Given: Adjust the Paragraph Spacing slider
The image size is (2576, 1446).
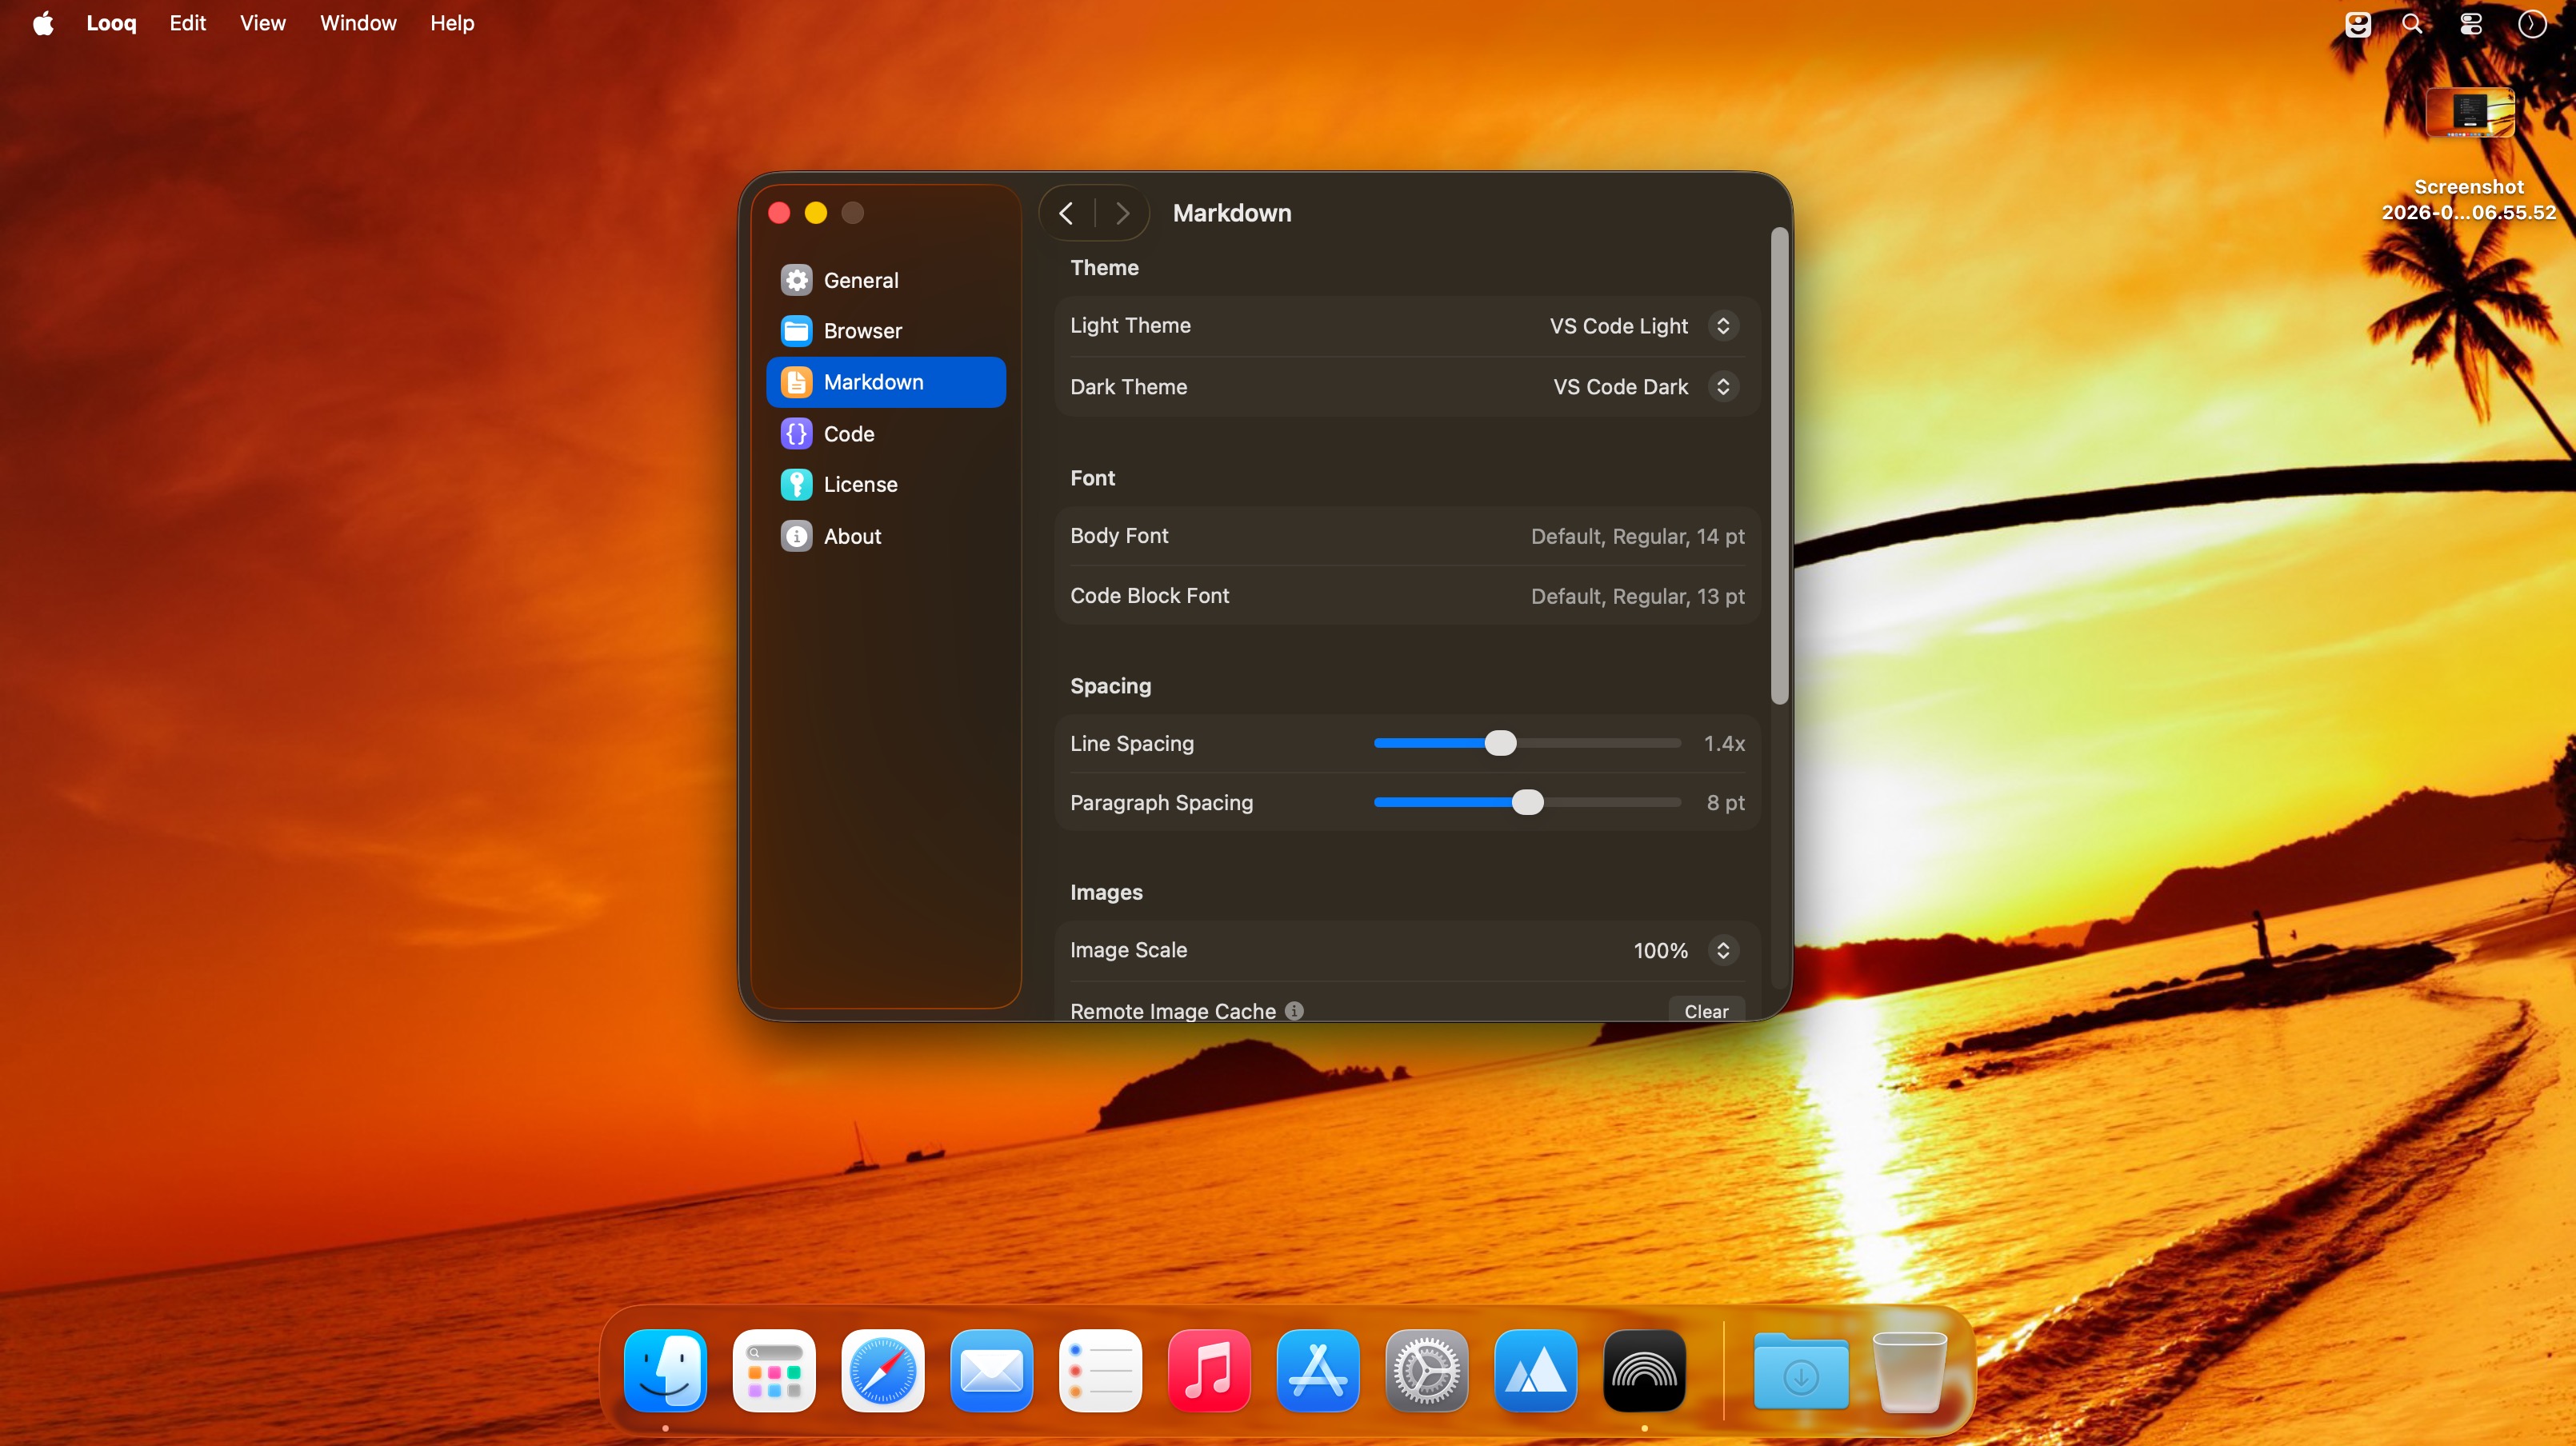Looking at the screenshot, I should point(1527,802).
